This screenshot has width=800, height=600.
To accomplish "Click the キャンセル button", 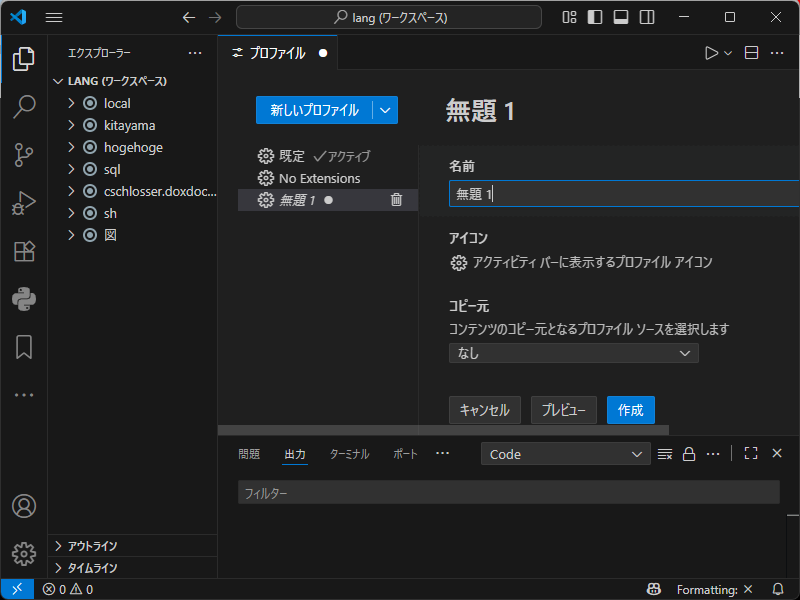I will tap(485, 410).
